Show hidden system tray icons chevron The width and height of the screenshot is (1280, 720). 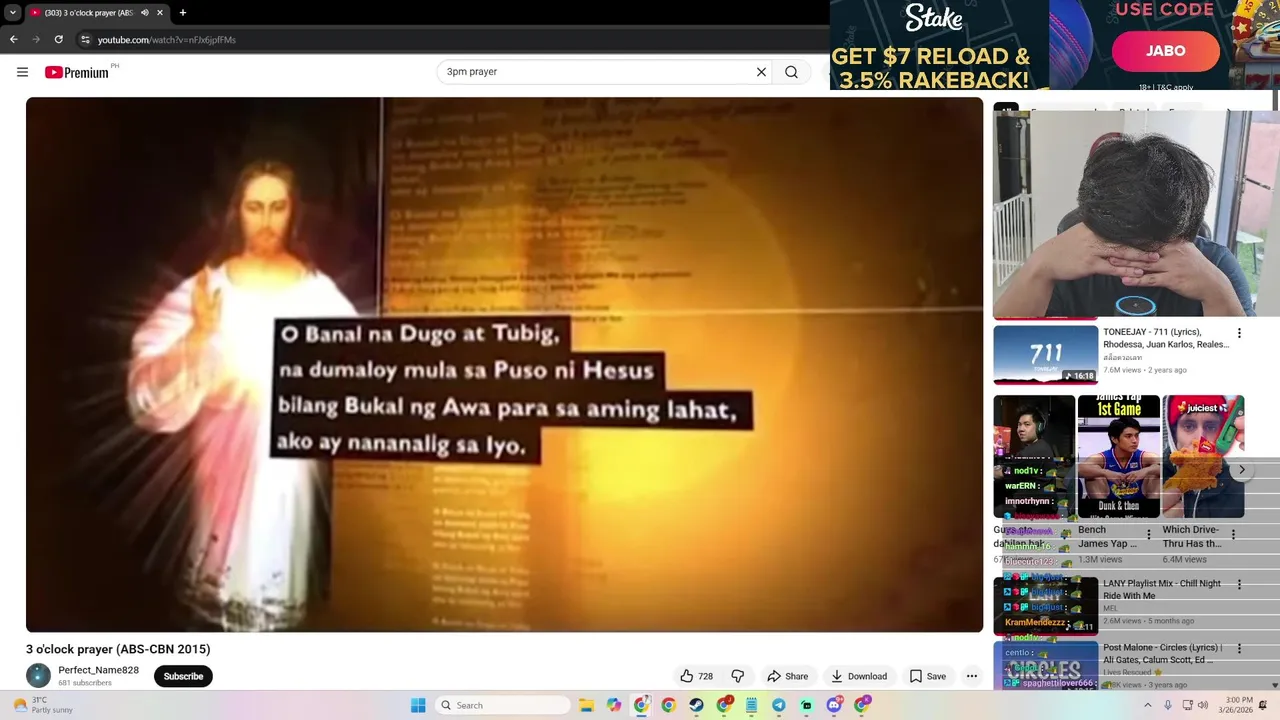pos(1147,705)
